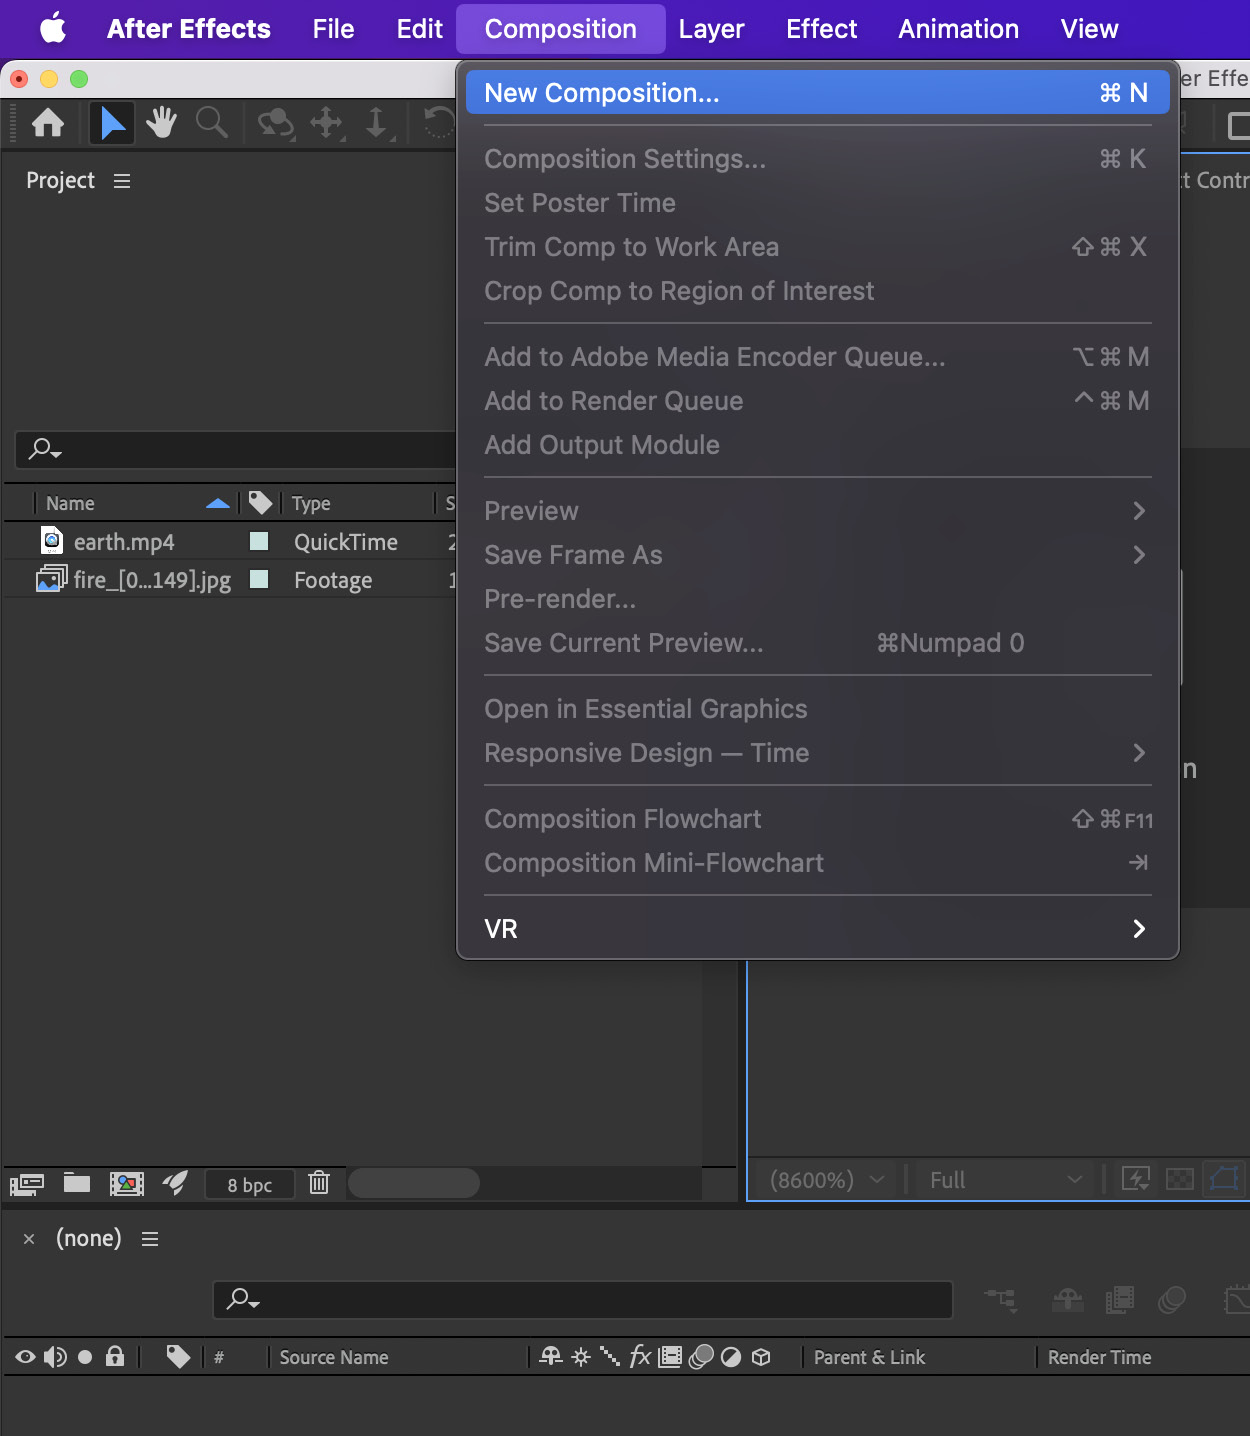Click the trash icon to delete selected item
1250x1436 pixels.
[x=319, y=1182]
